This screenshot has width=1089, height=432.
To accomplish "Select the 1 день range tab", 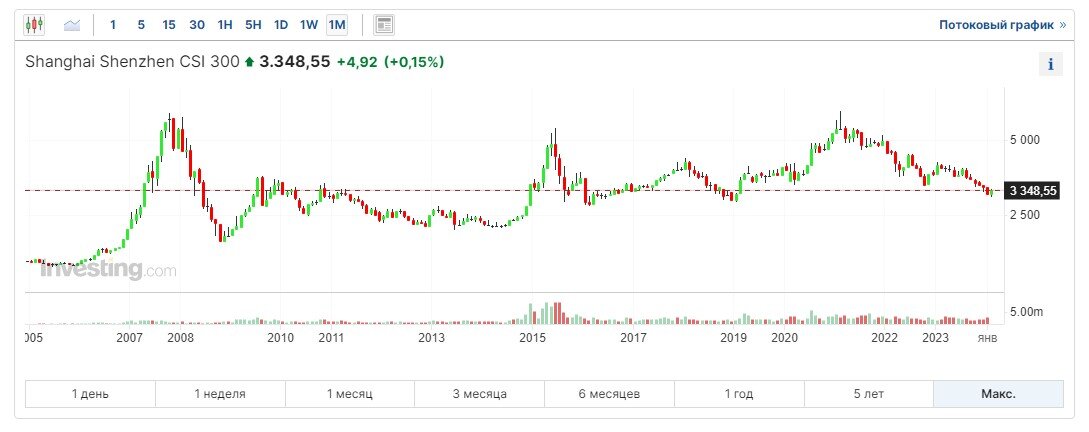I will pyautogui.click(x=90, y=394).
